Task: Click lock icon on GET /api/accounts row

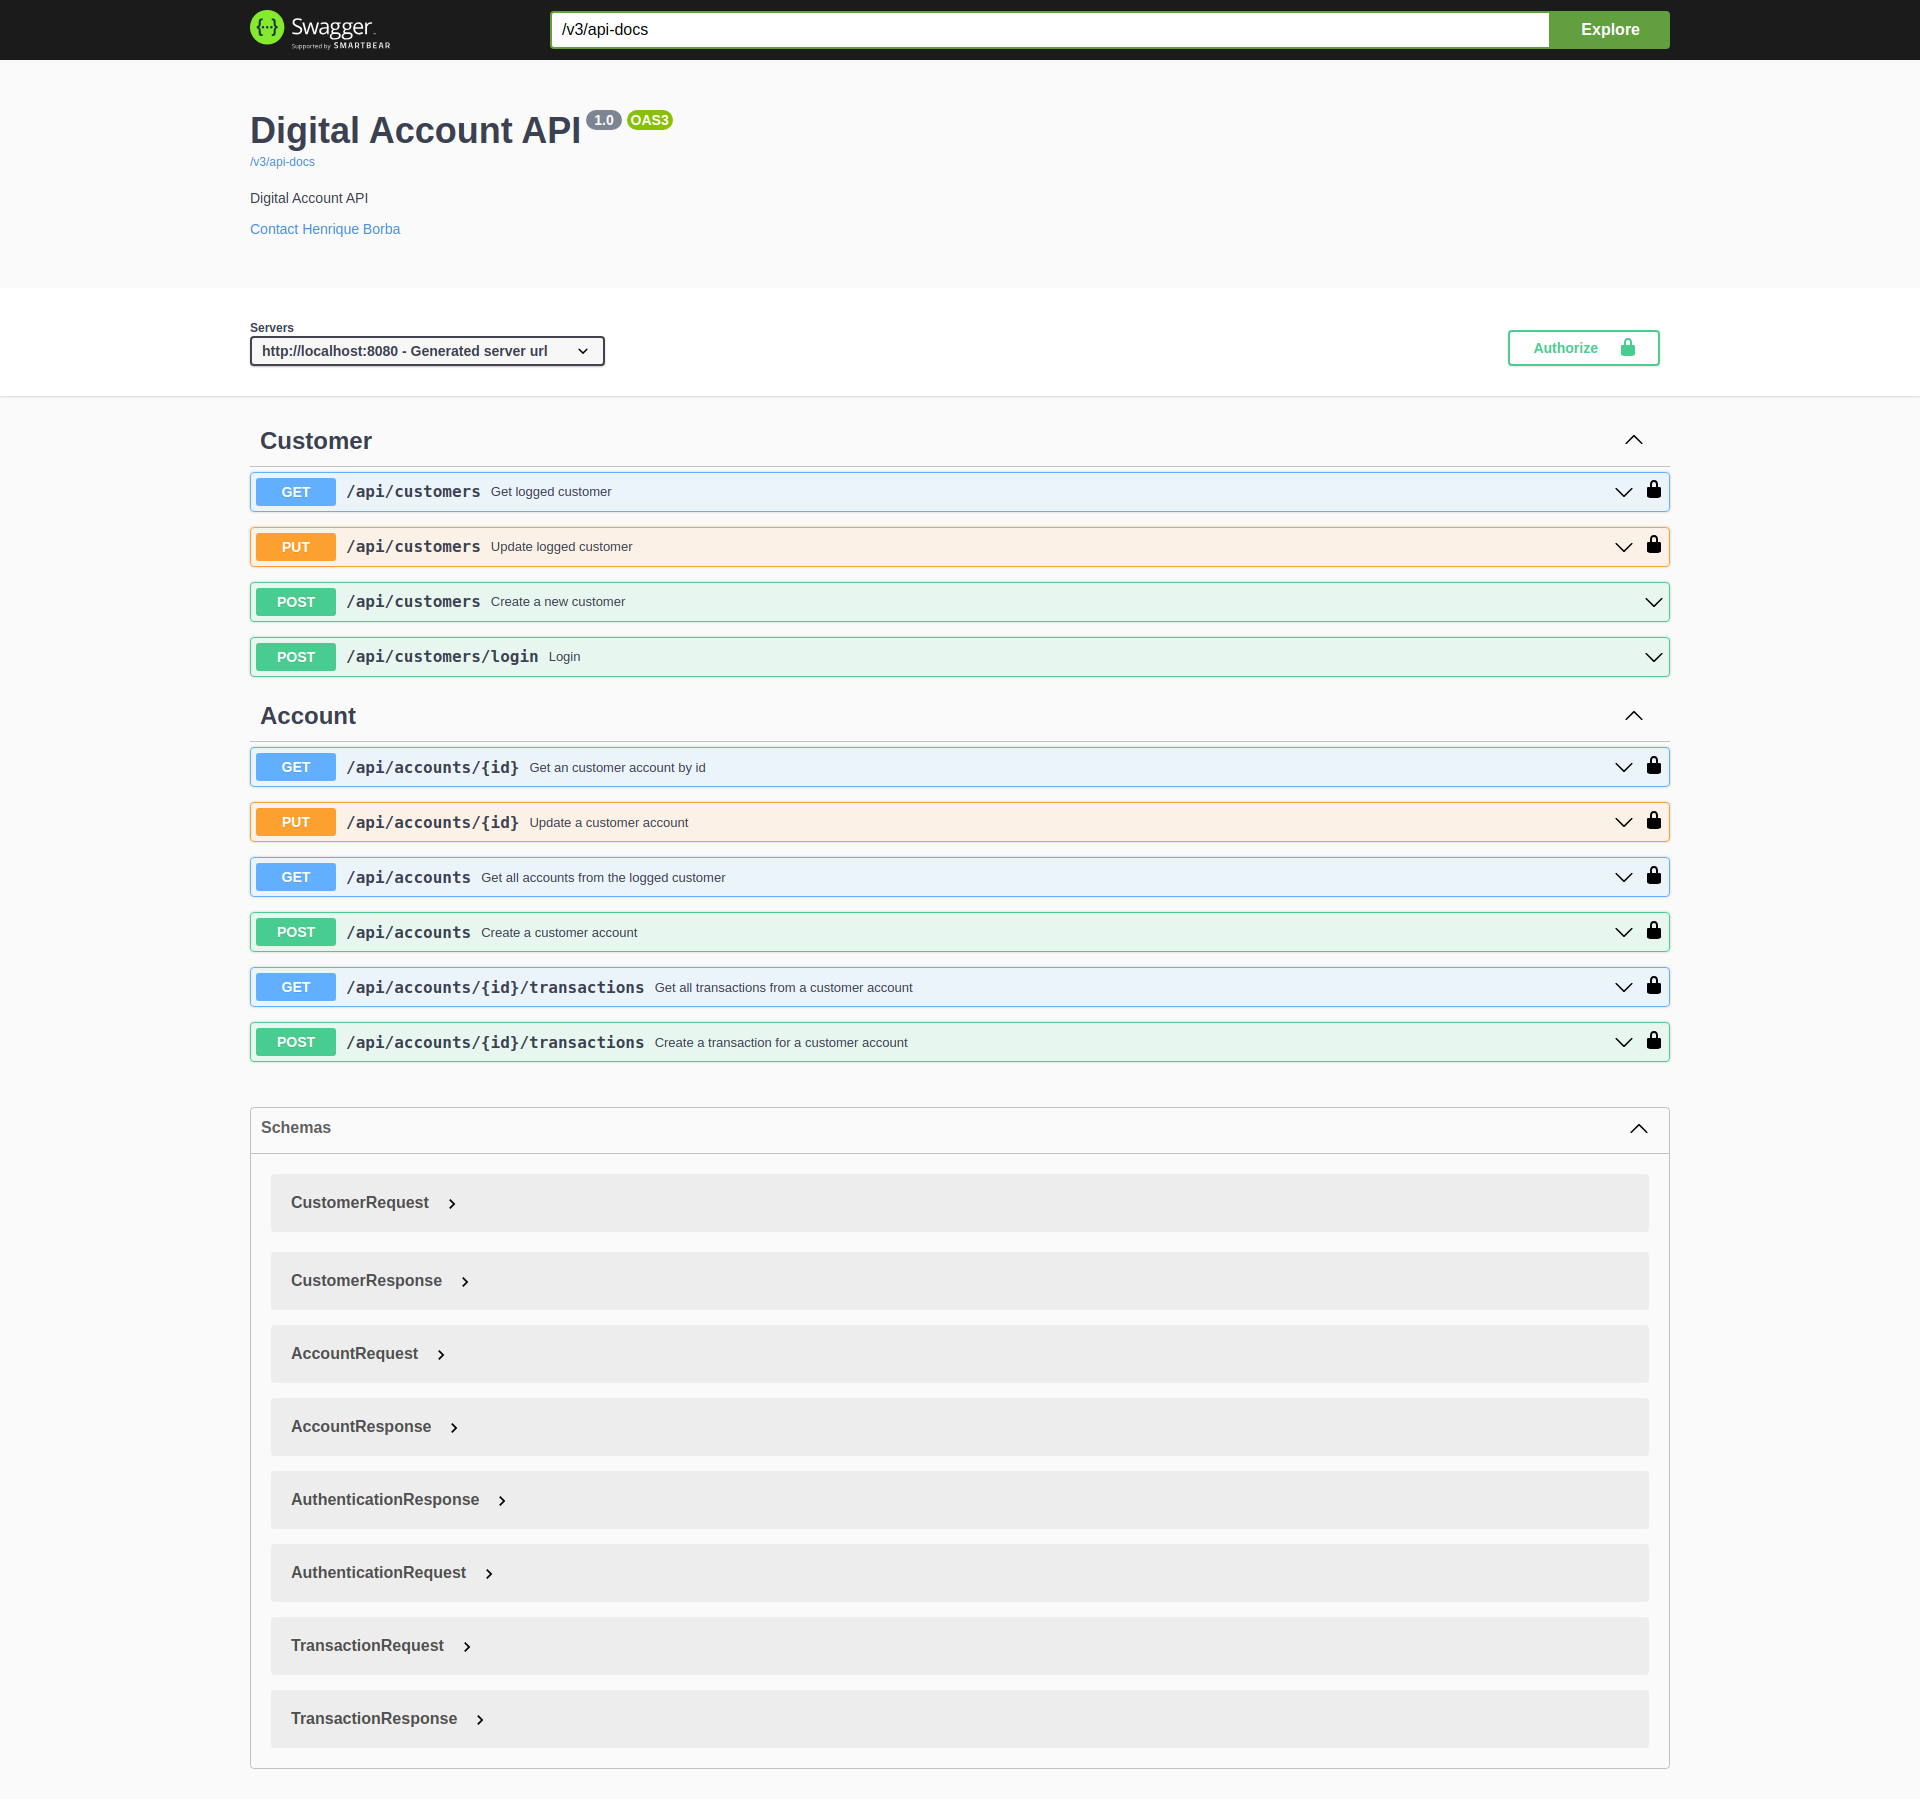Action: pos(1654,876)
